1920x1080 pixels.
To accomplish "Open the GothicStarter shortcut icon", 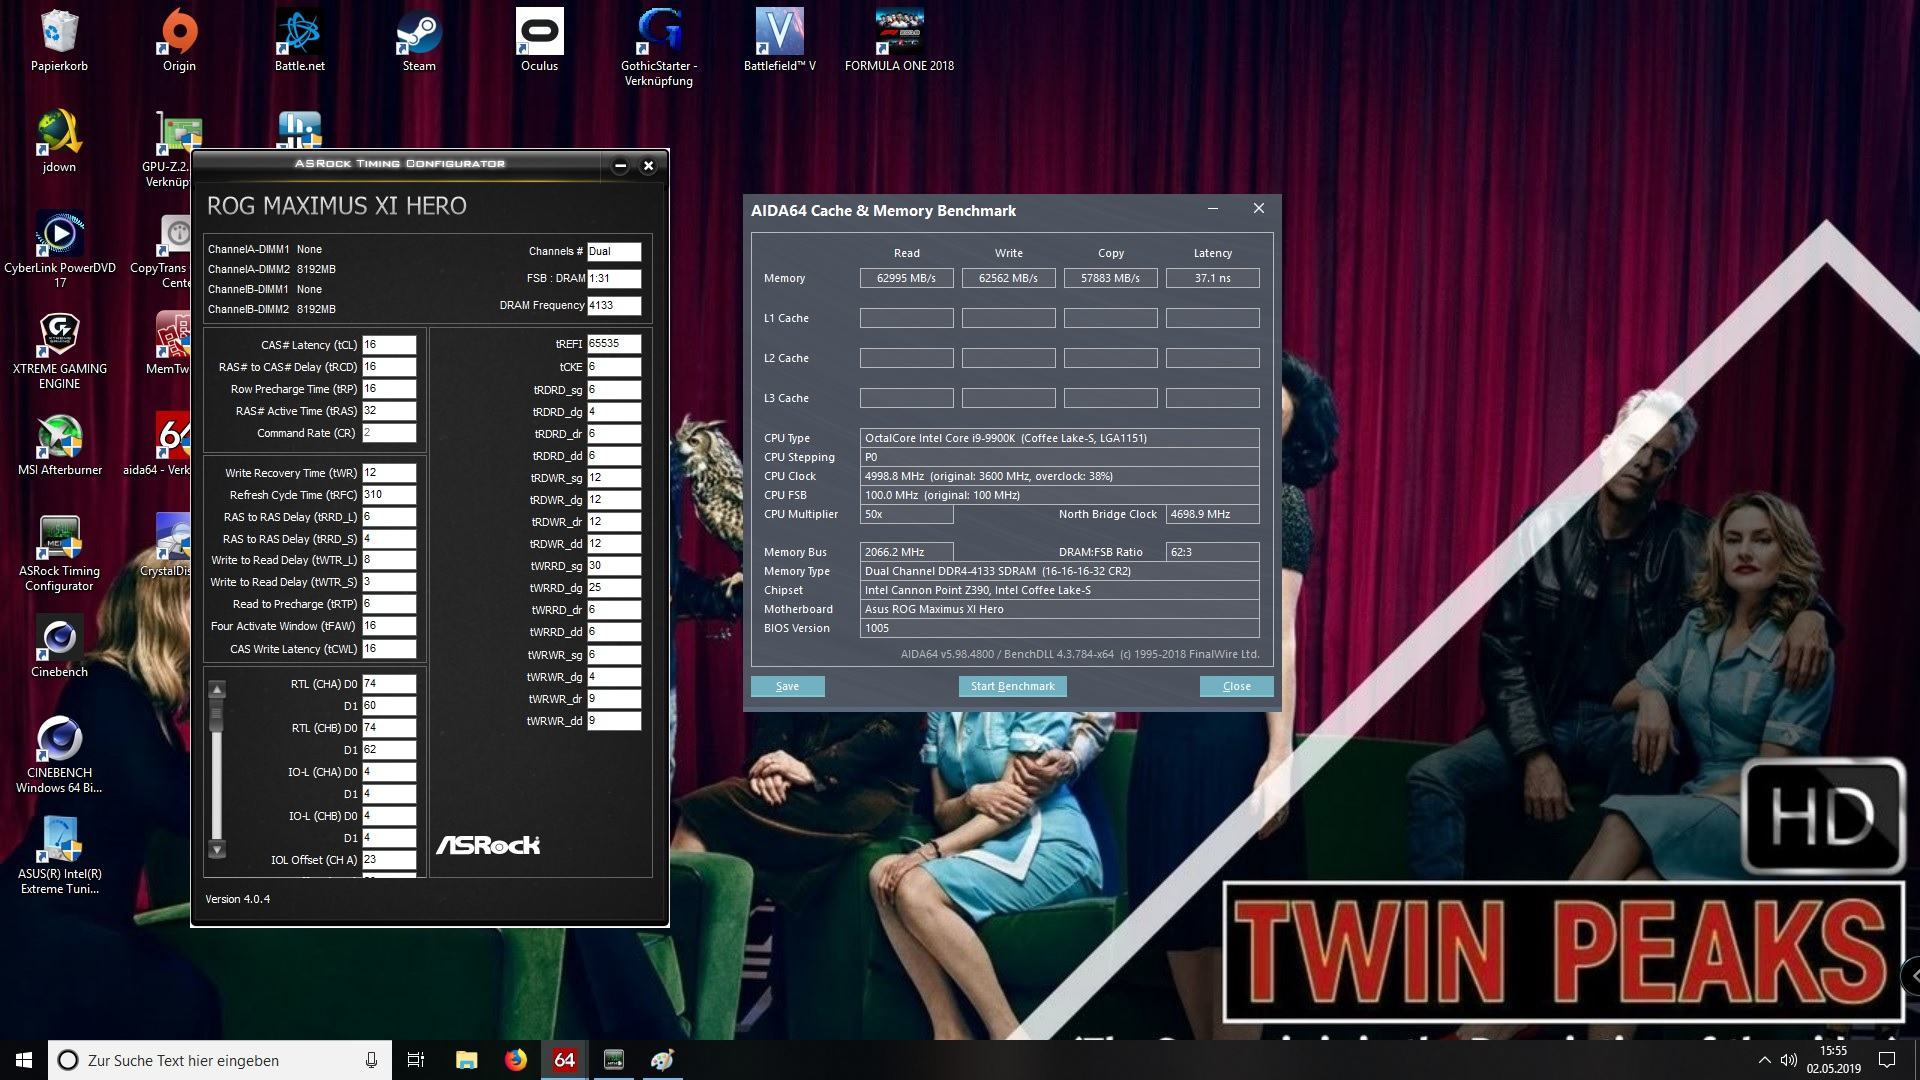I will pos(659,47).
